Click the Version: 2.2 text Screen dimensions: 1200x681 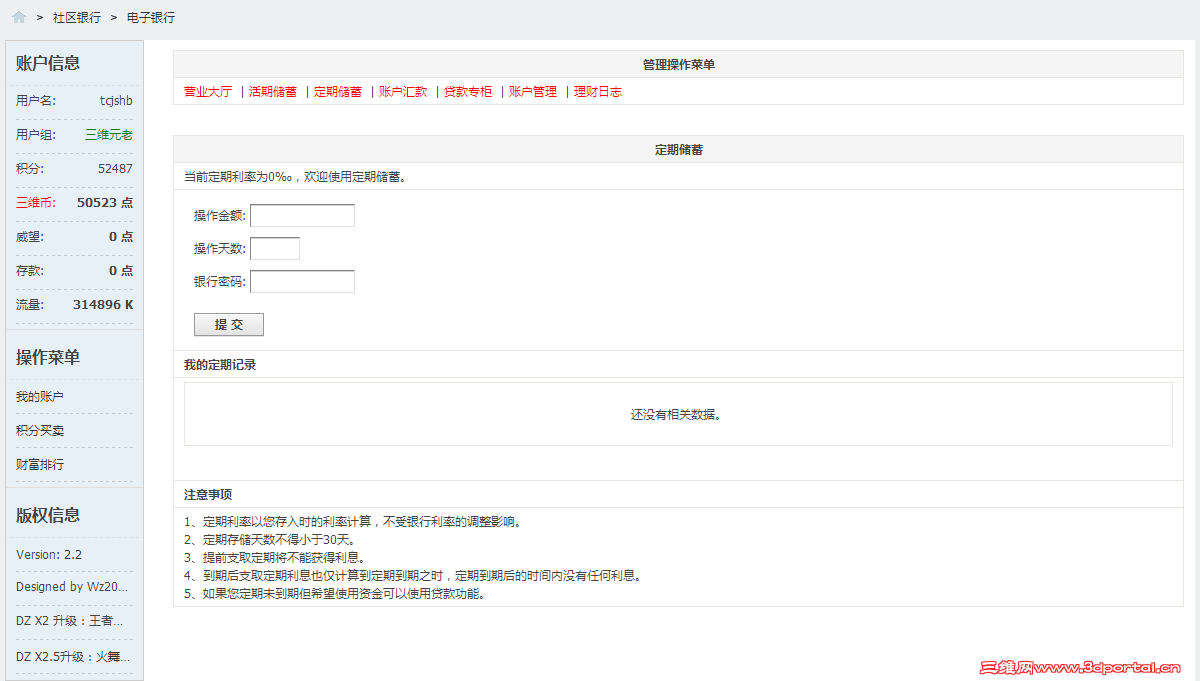(49, 555)
